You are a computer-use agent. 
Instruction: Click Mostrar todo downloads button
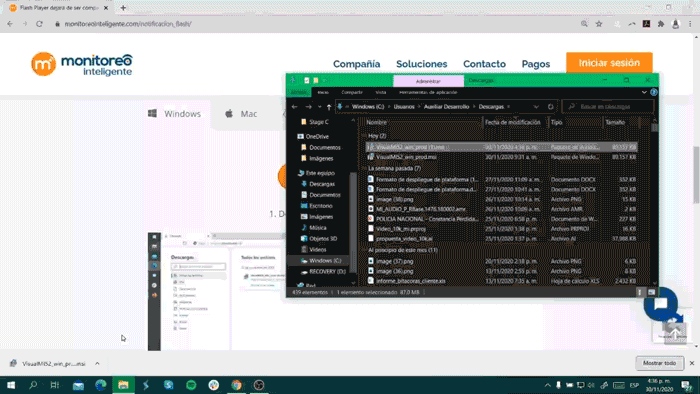659,363
